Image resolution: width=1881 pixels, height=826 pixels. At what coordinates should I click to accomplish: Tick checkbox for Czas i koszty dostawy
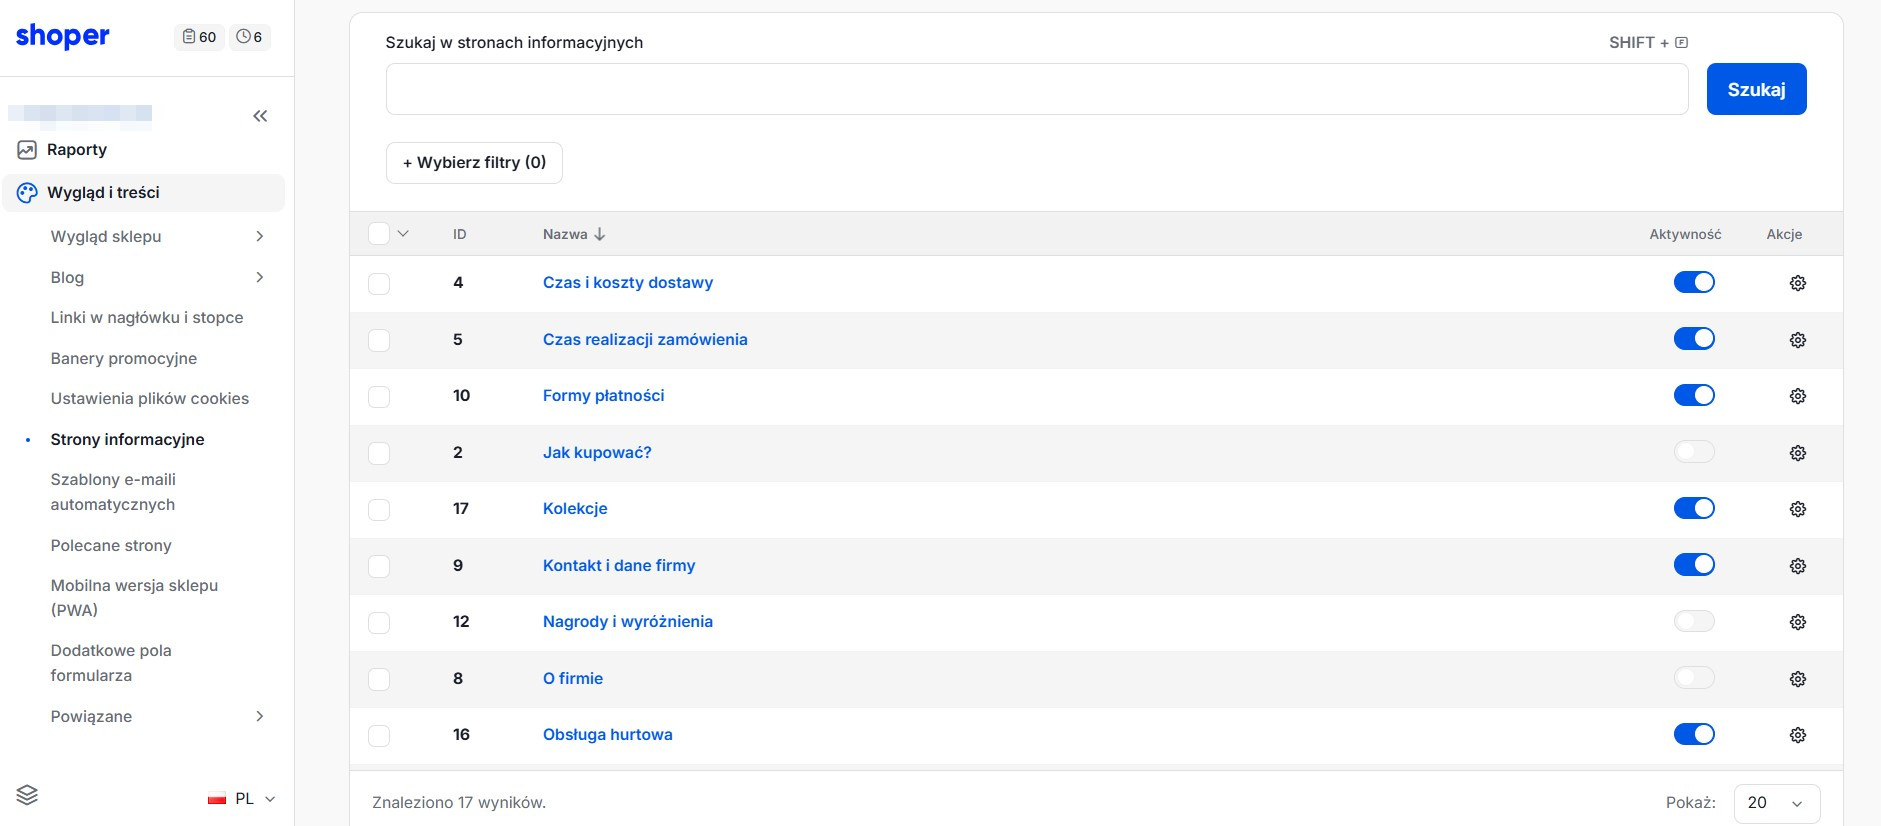click(x=379, y=283)
